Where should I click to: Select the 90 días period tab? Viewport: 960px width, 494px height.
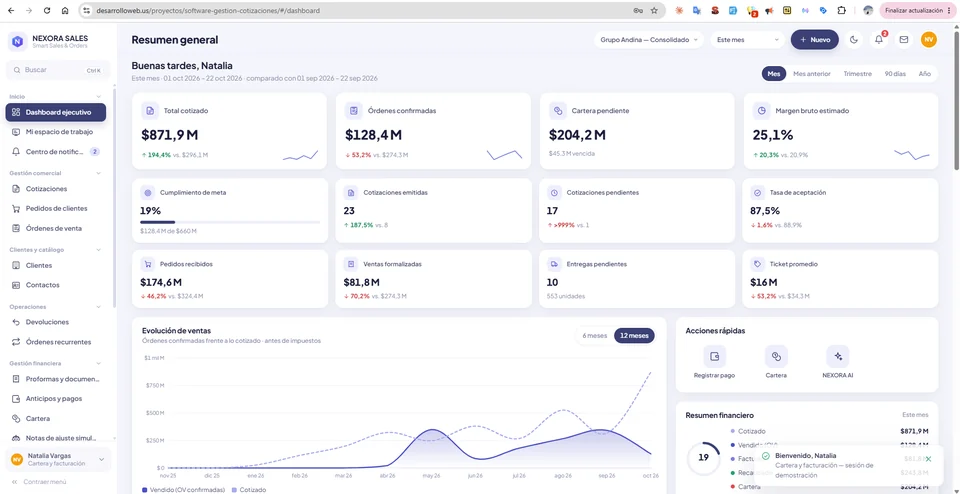coord(894,73)
